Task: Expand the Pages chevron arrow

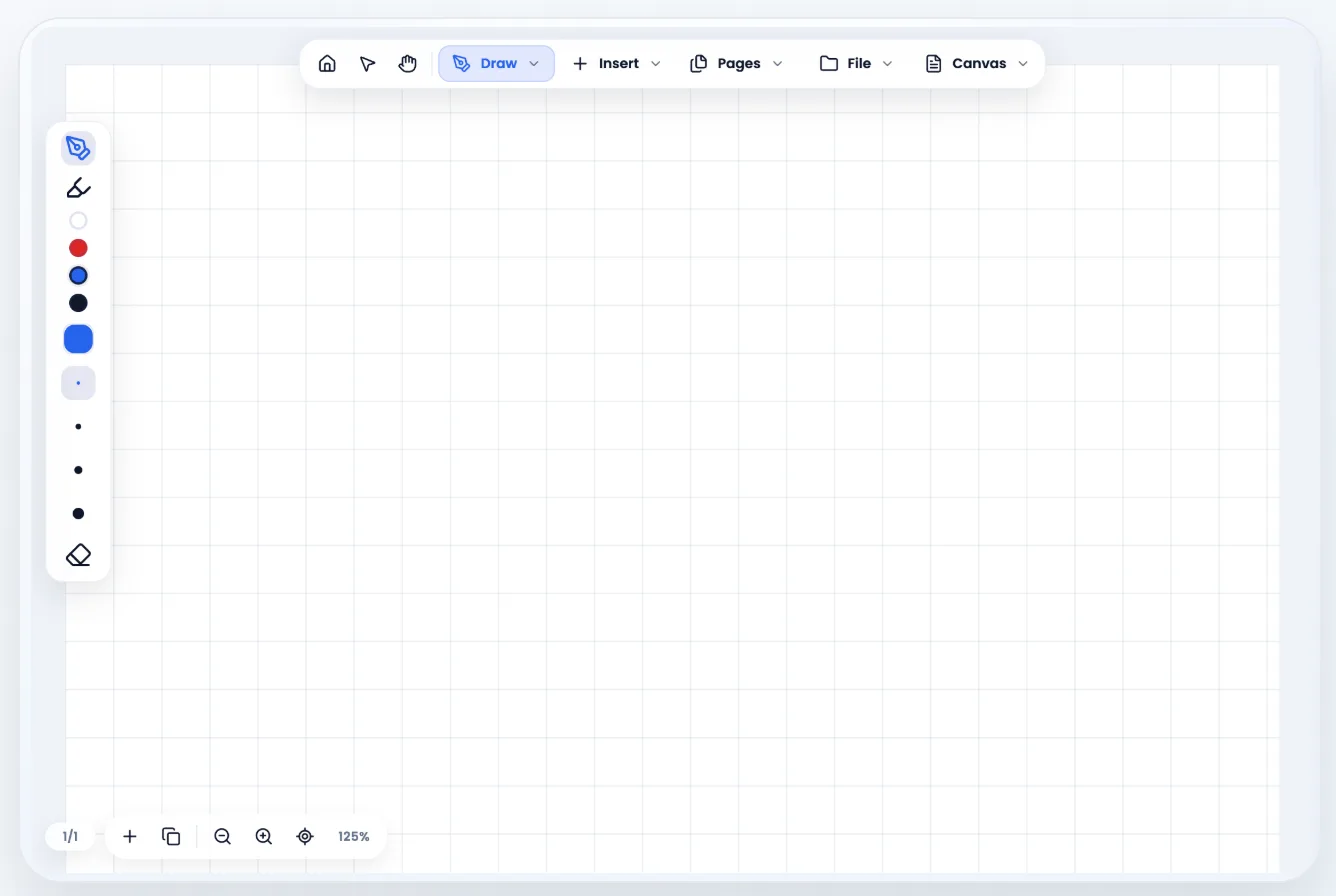Action: click(x=778, y=64)
